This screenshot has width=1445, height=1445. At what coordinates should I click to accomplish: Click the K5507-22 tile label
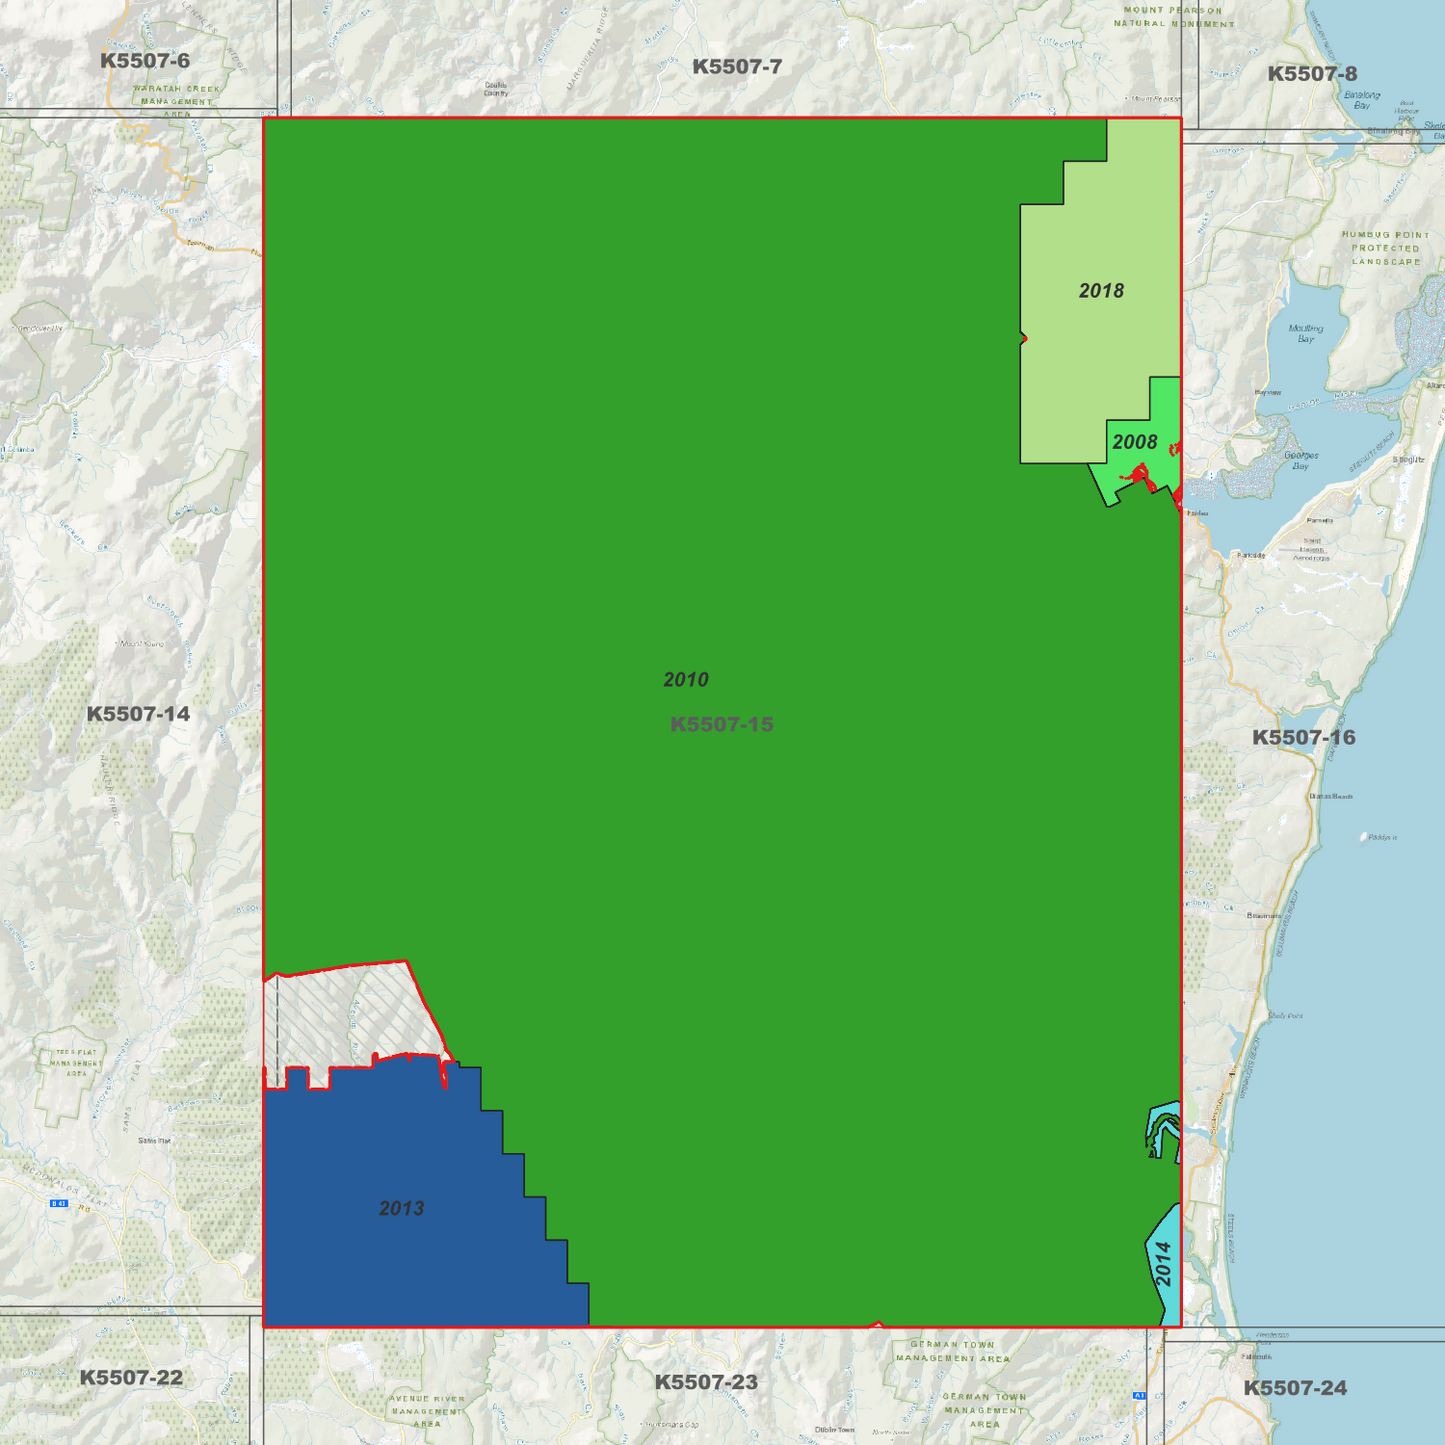click(x=131, y=1377)
